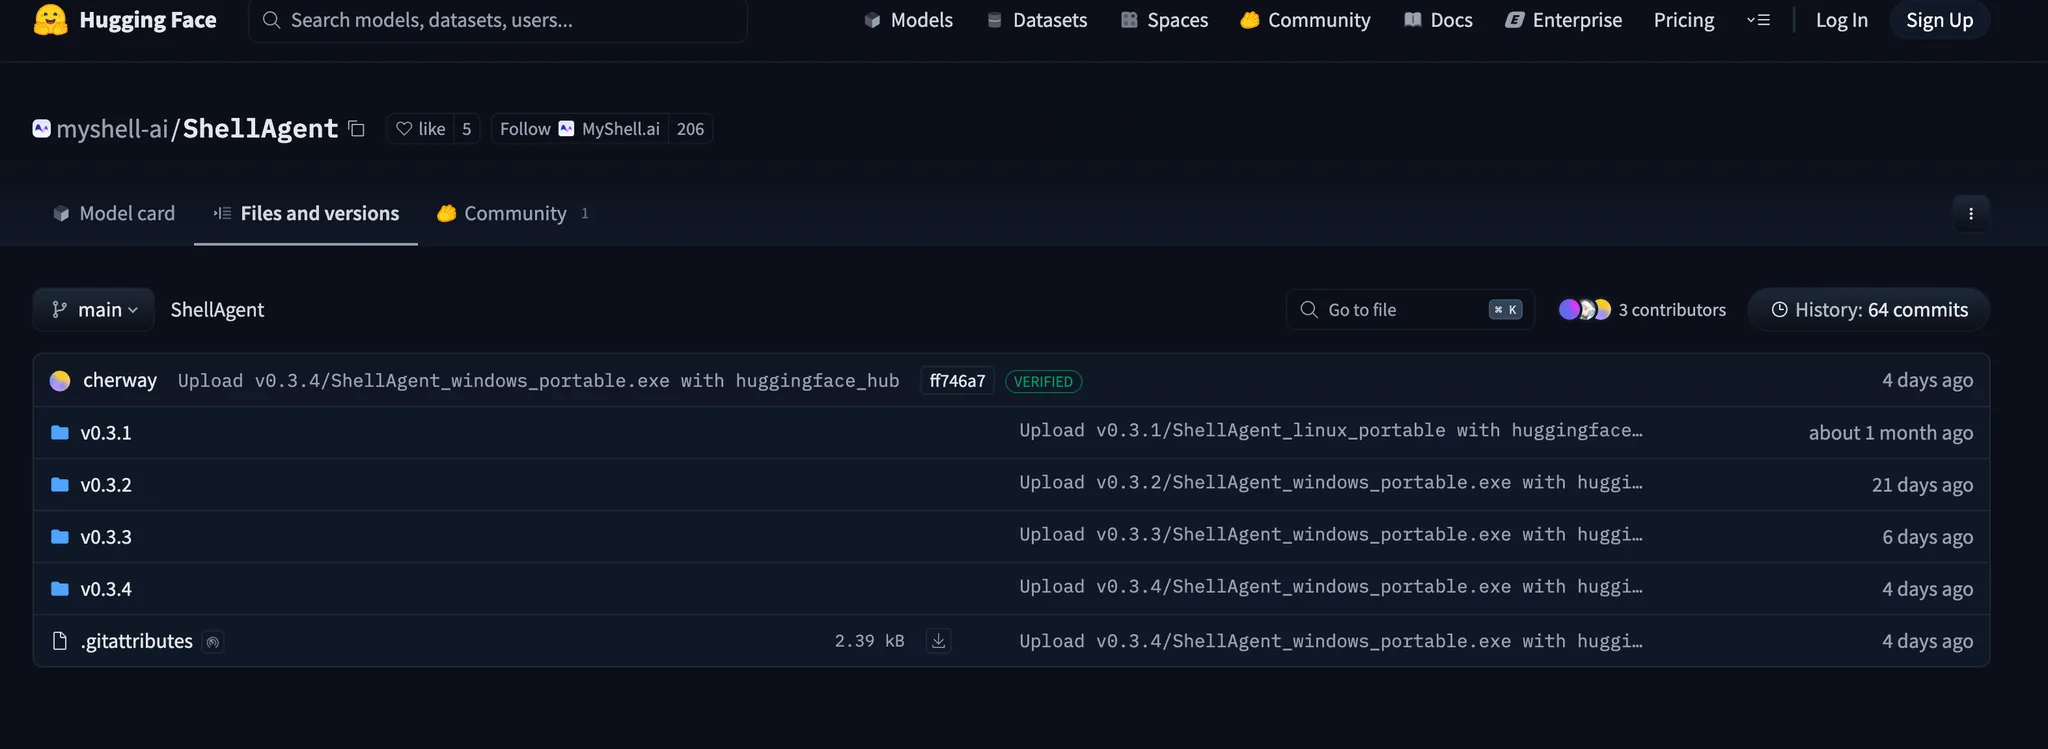Open the latest commit message by cherway
This screenshot has width=2048, height=749.
point(538,381)
